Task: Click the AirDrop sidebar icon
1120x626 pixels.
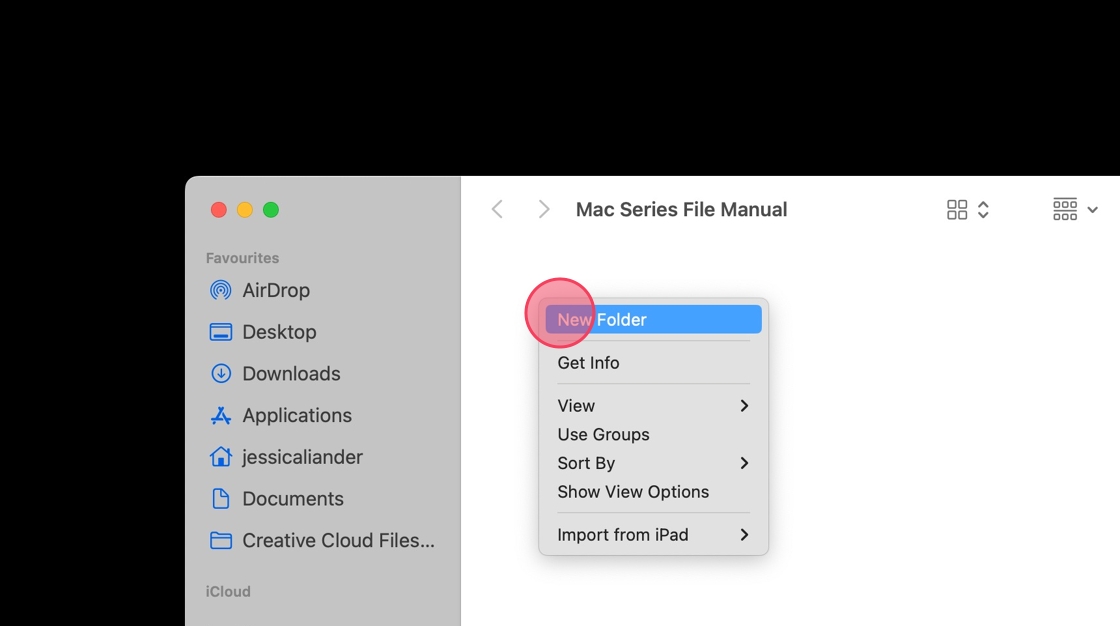Action: pos(221,290)
